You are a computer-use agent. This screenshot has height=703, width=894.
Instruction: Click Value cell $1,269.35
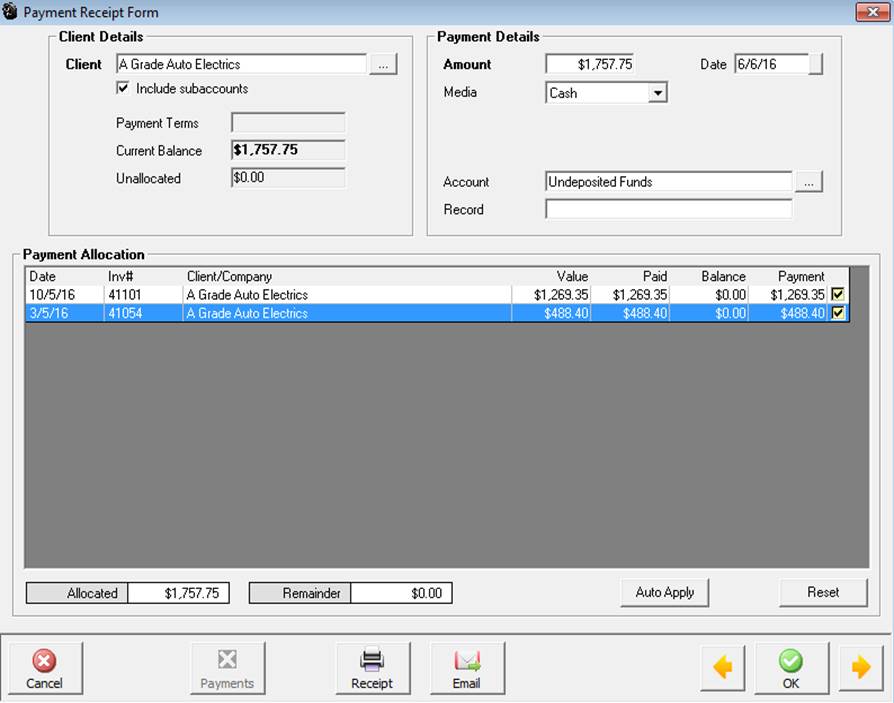coord(551,294)
